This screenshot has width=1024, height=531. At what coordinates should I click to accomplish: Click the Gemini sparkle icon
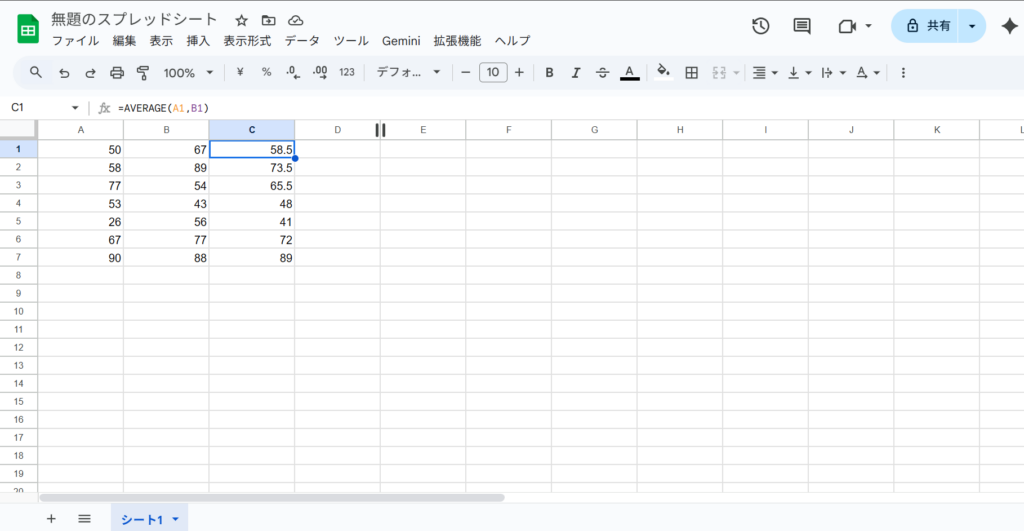click(1009, 26)
